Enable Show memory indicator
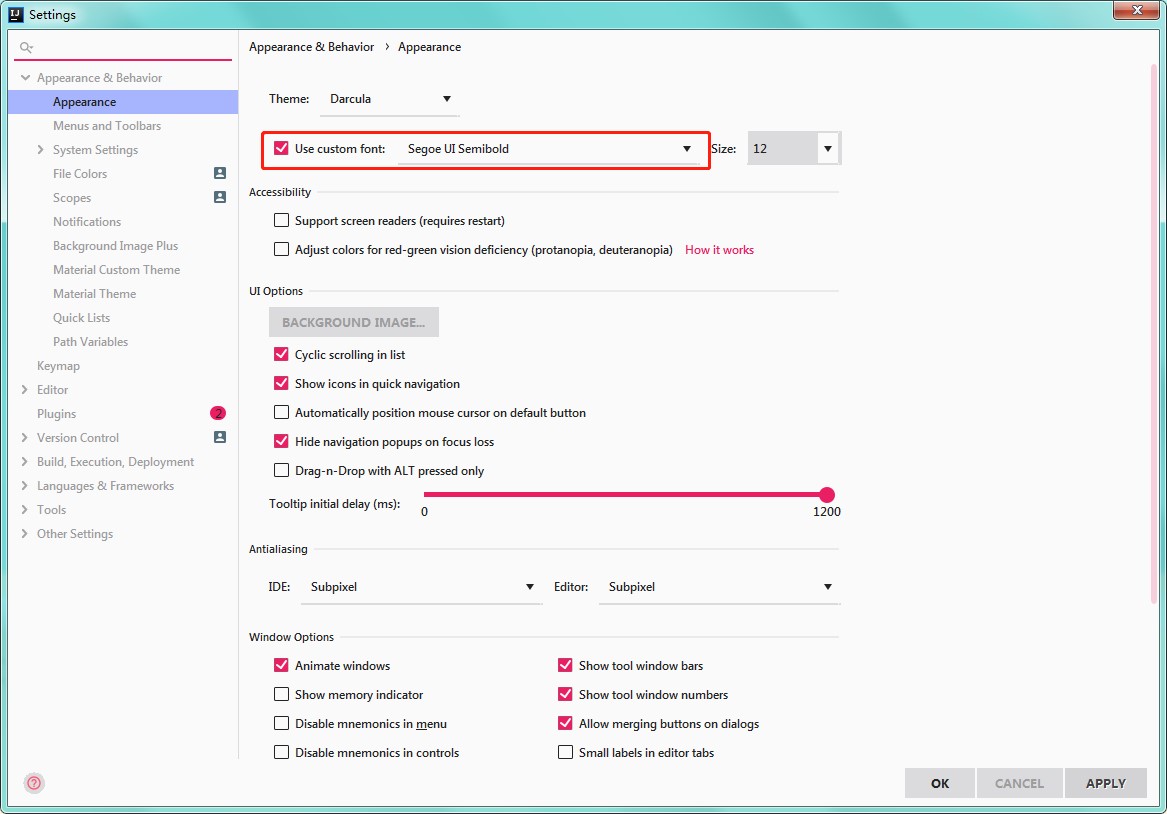This screenshot has width=1167, height=814. (x=281, y=694)
